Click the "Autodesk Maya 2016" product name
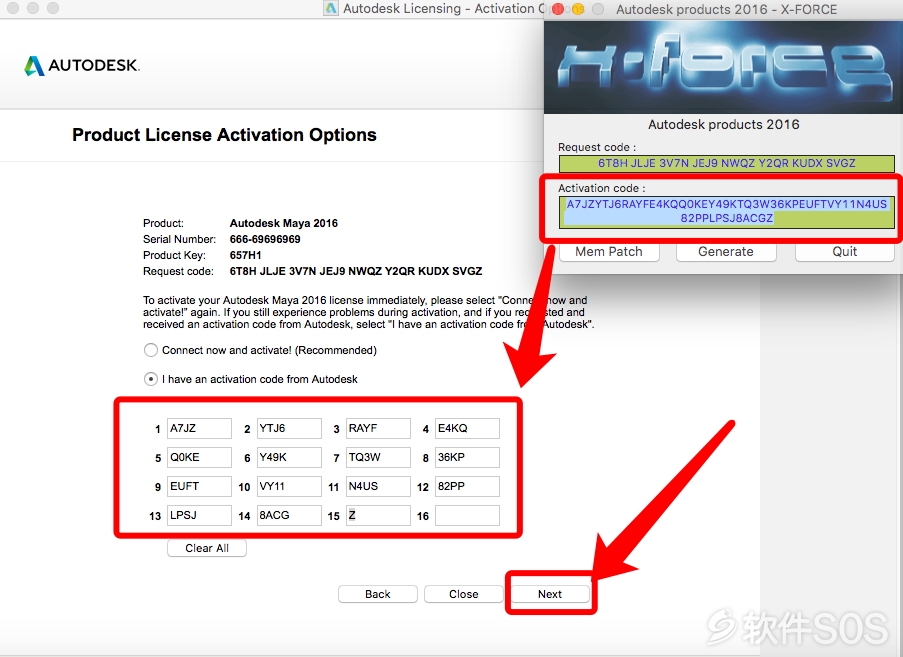This screenshot has width=903, height=657. point(283,223)
